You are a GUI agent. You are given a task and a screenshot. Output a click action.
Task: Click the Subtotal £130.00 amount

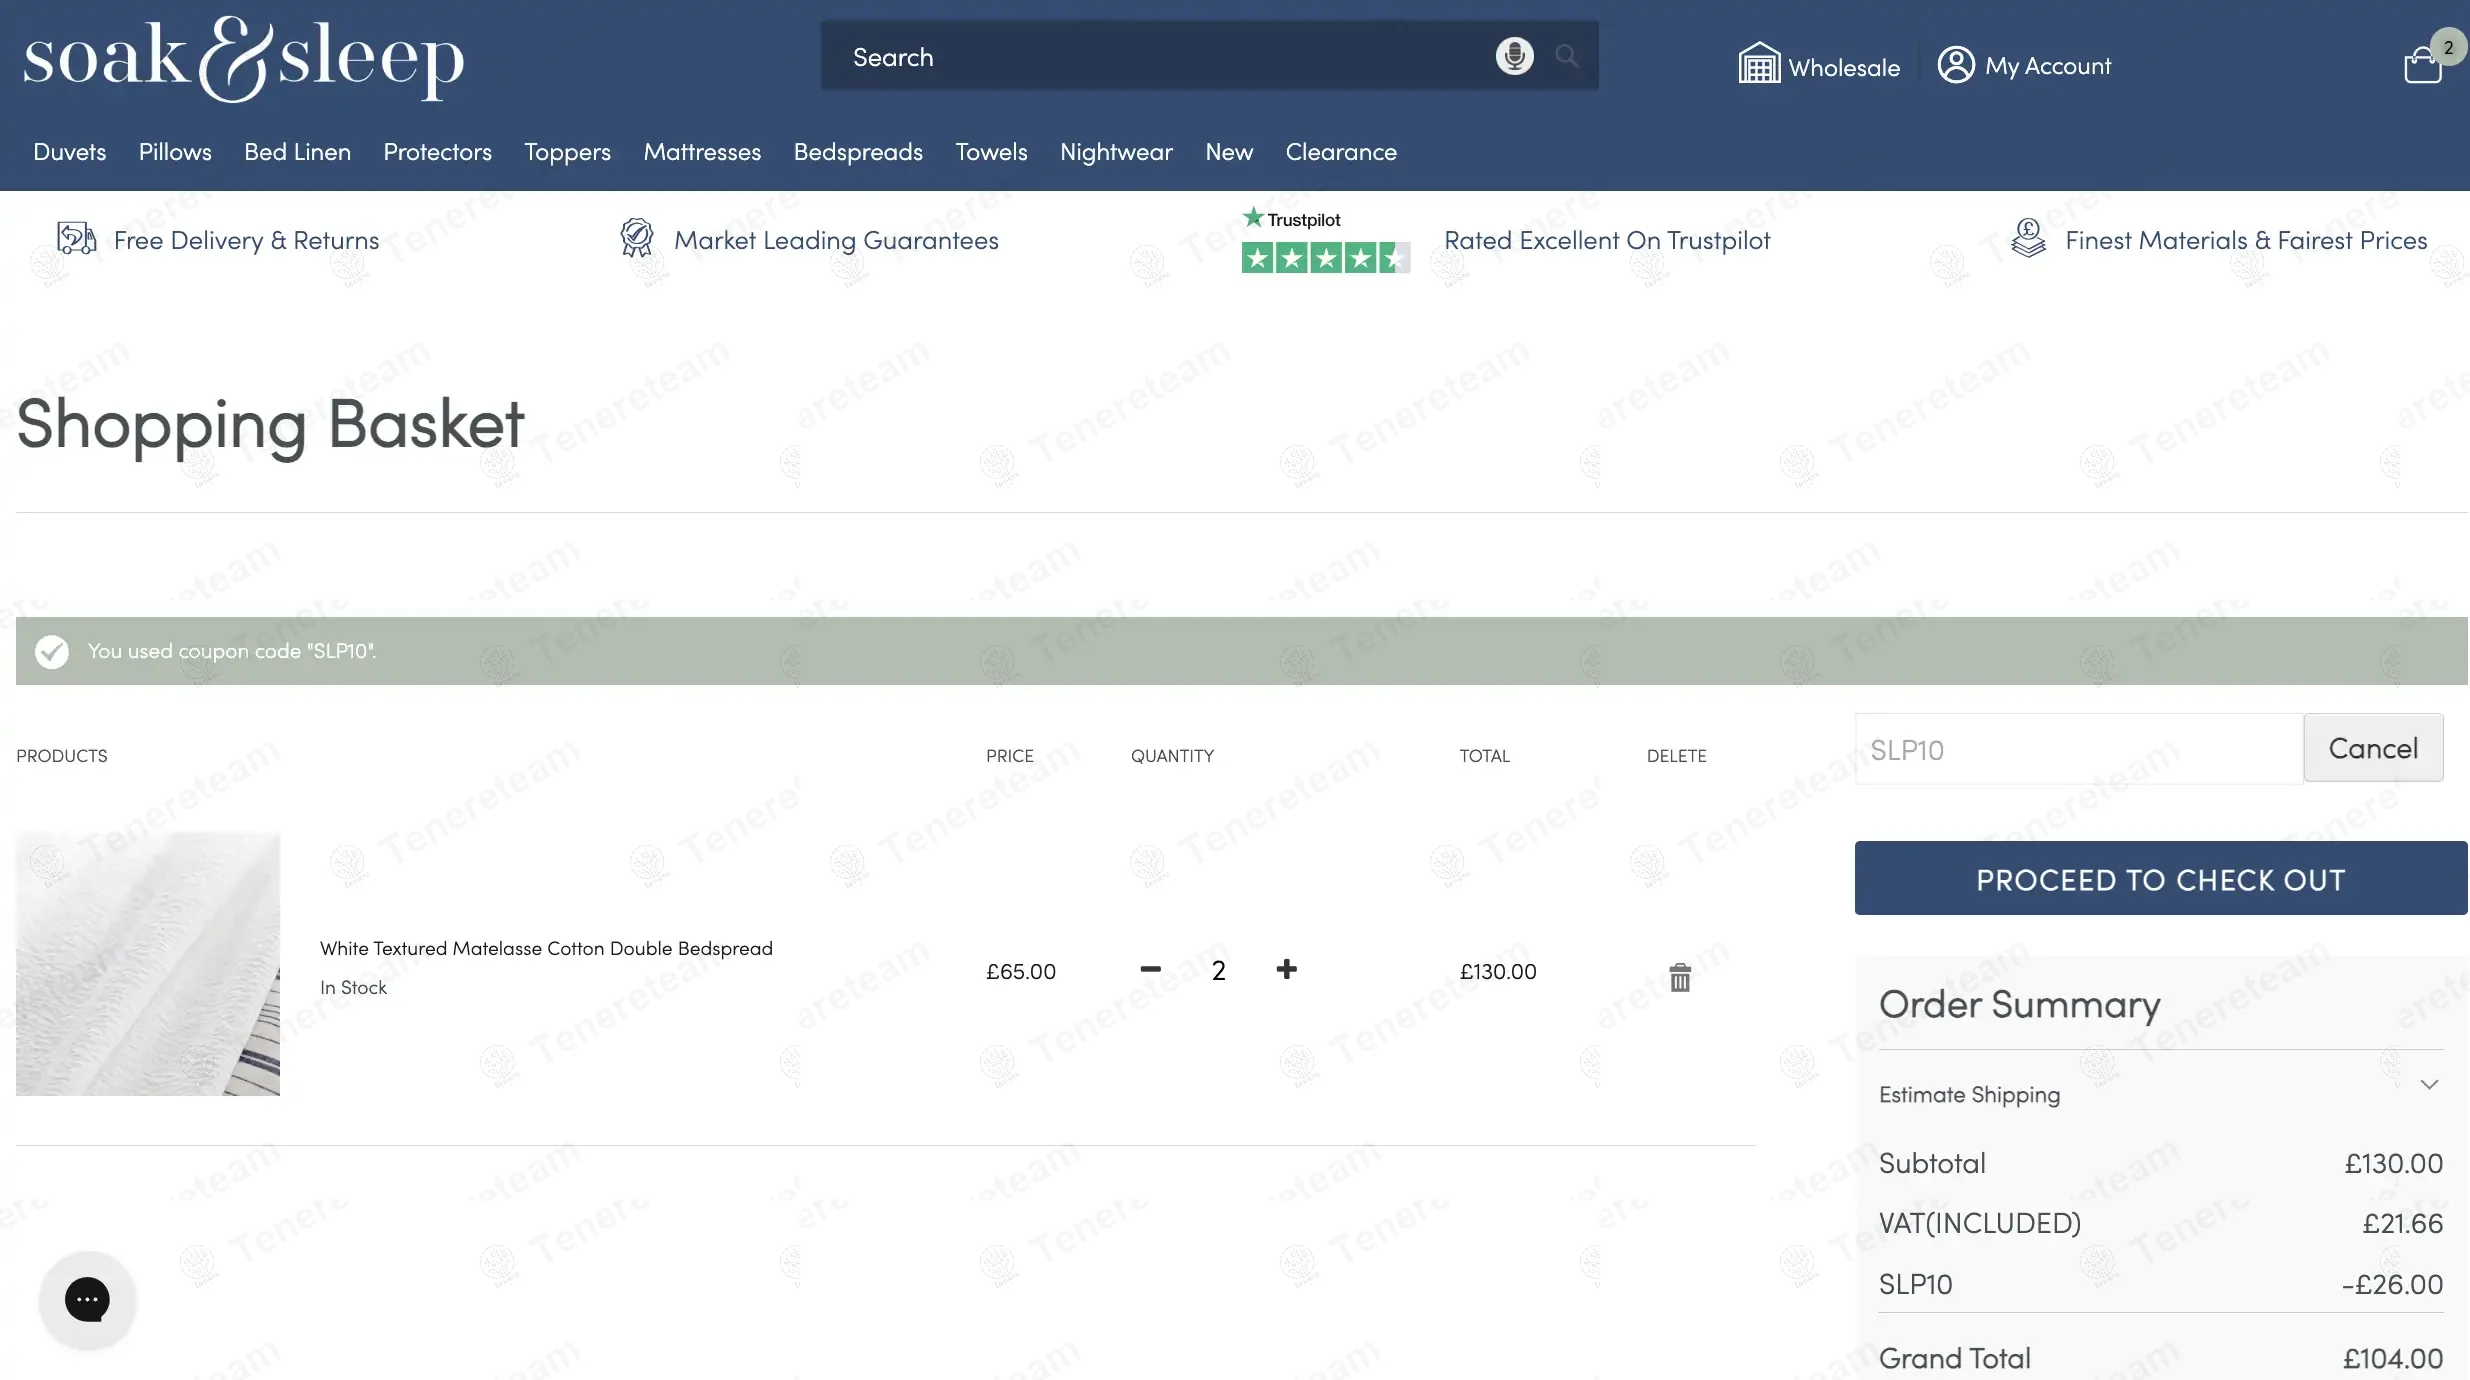coord(2394,1163)
